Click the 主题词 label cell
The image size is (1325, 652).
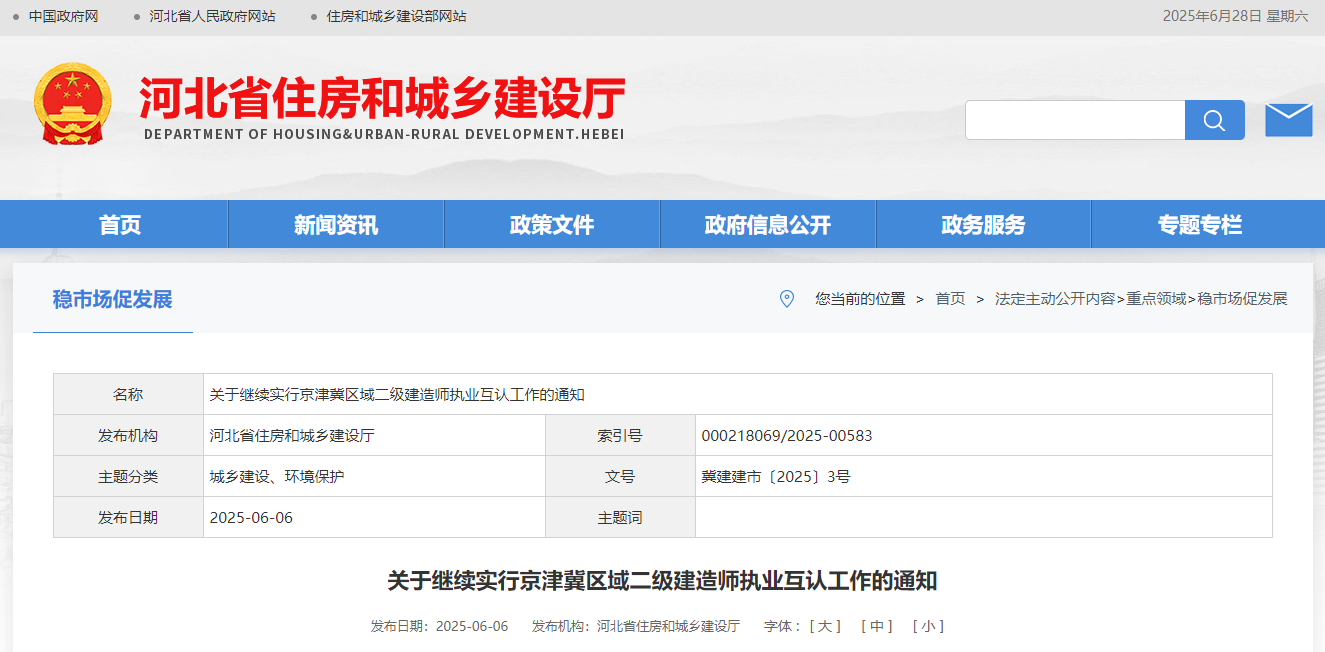tap(620, 518)
